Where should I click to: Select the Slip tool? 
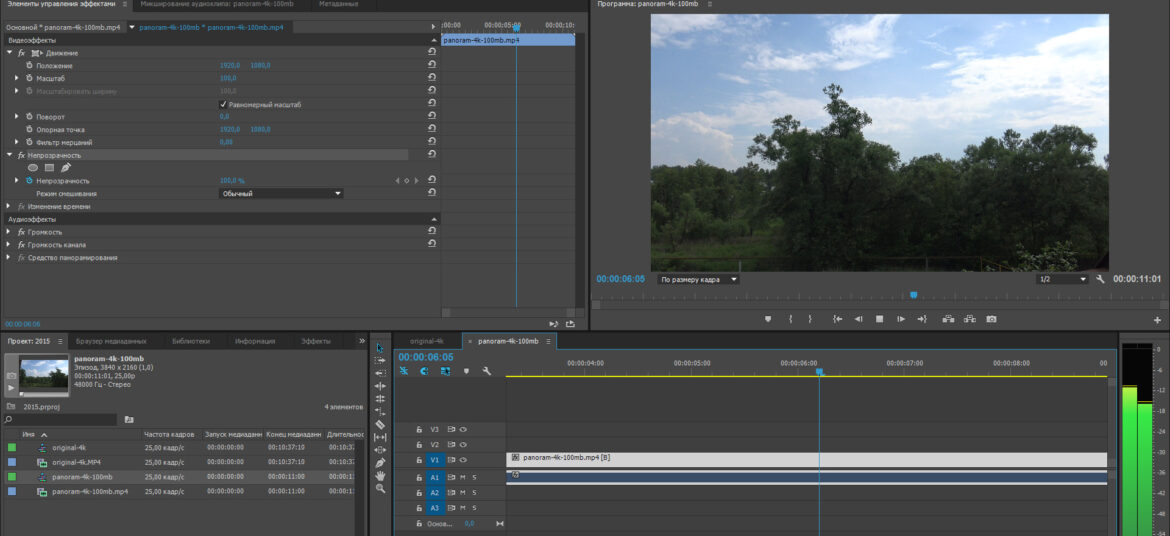click(380, 437)
